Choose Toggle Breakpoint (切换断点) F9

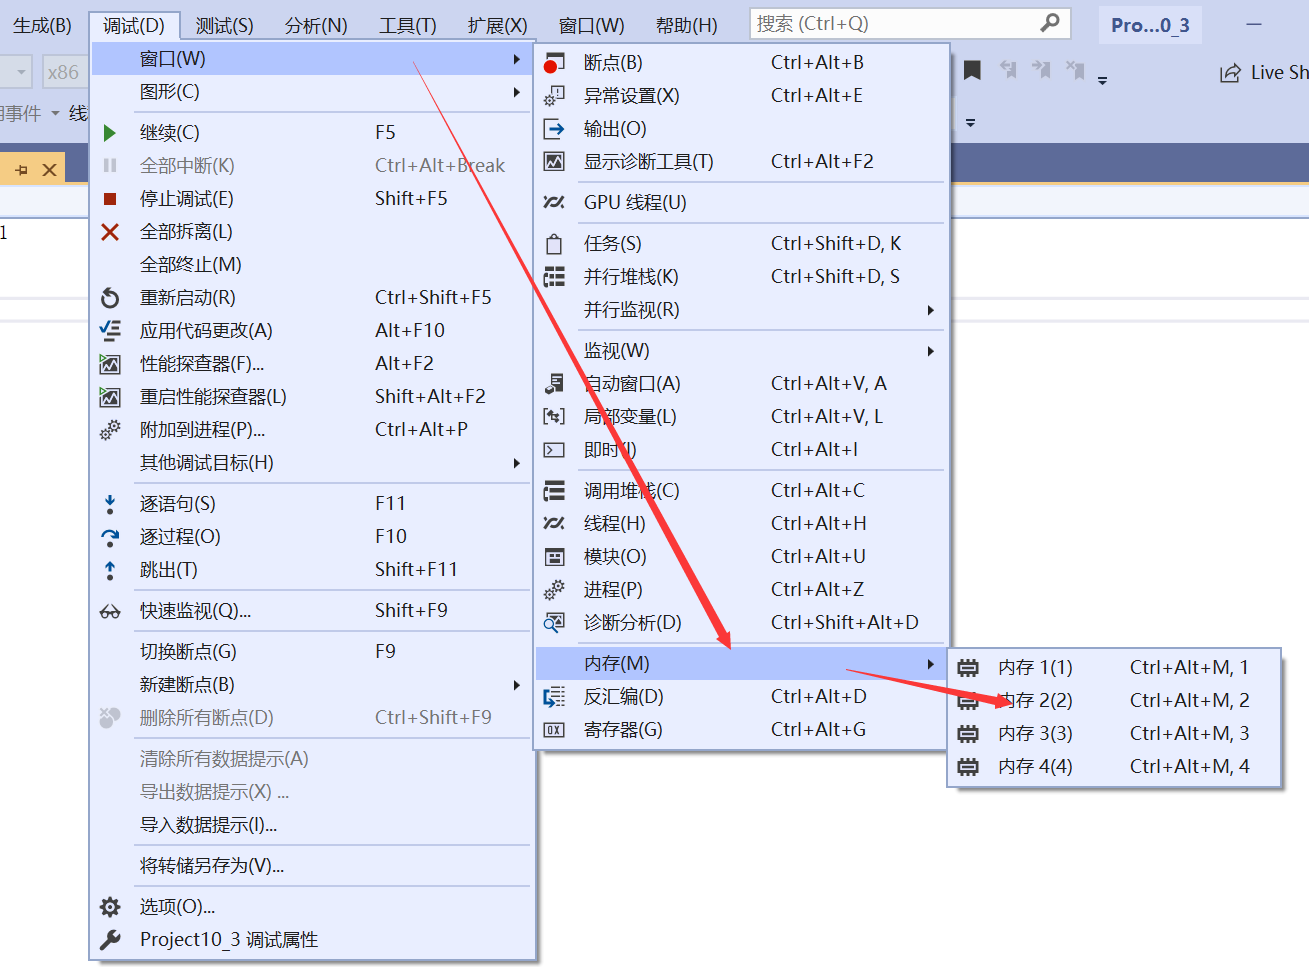pos(313,652)
